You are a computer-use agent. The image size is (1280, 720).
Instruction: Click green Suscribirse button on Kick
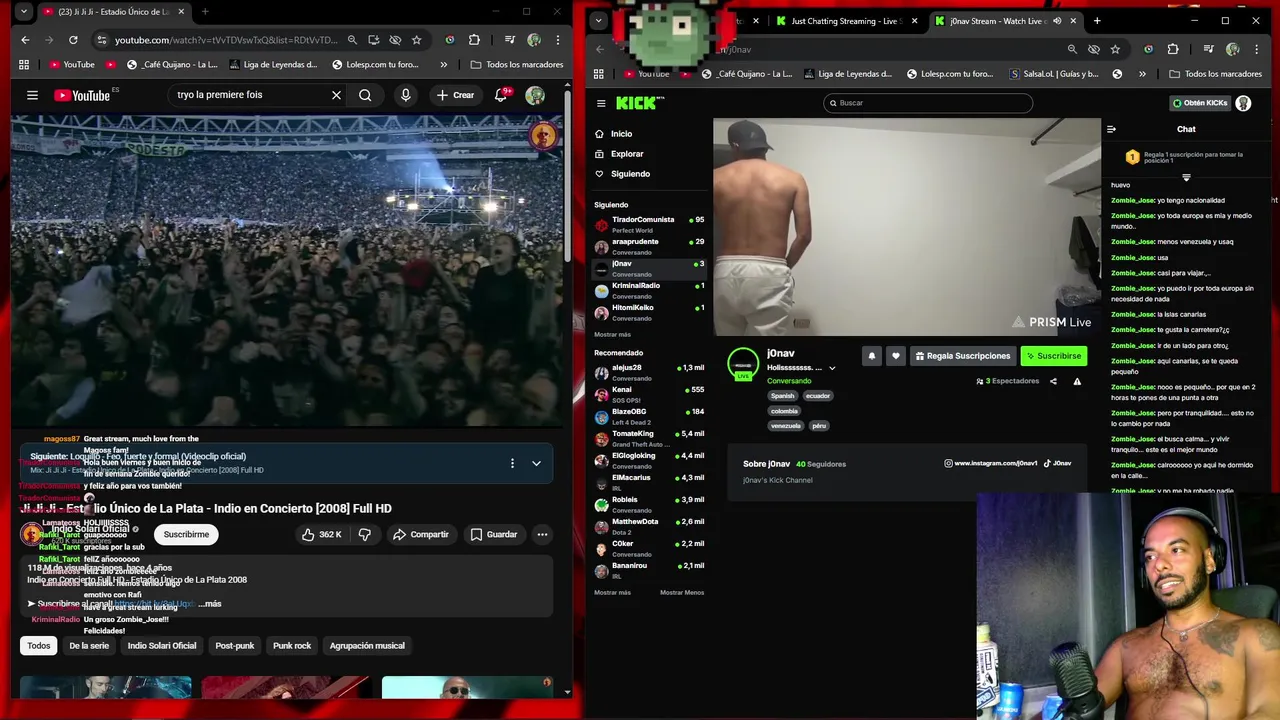(1053, 356)
